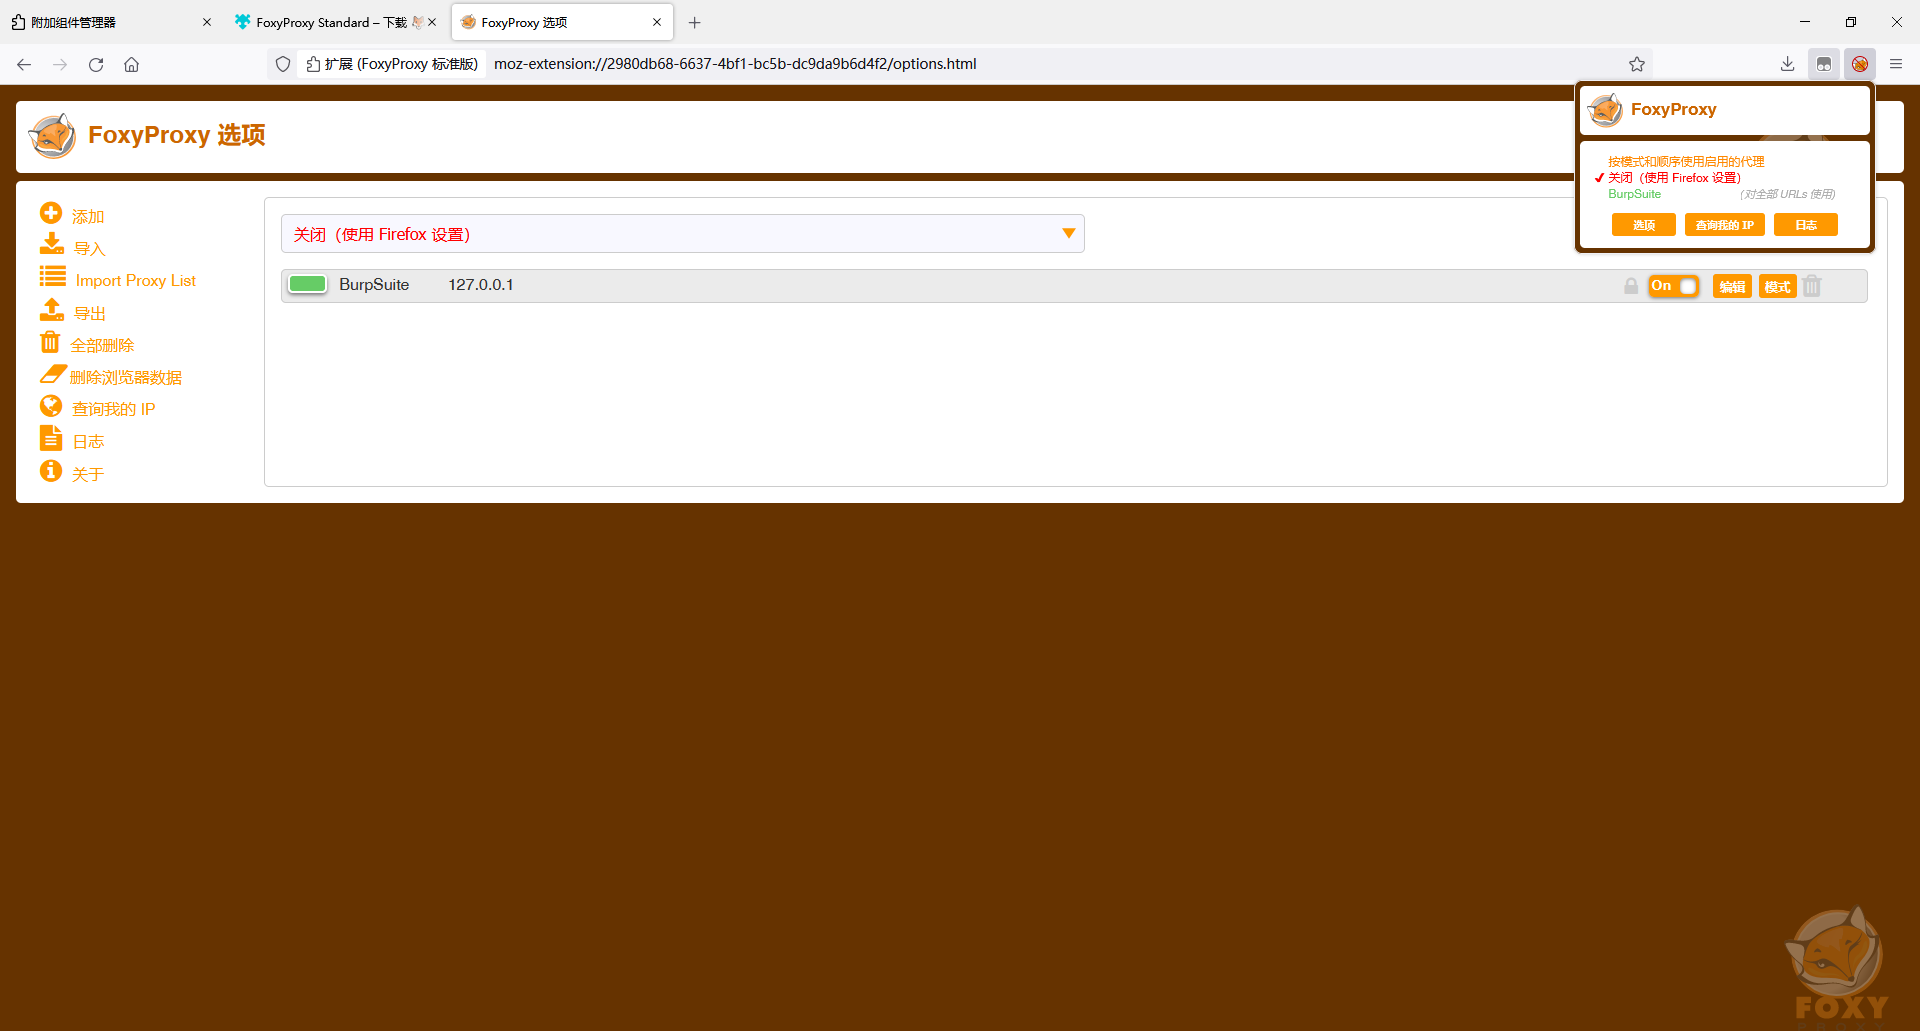Select 按模式和顺序使用启用的代理 in the FoxyProxy popup
This screenshot has width=1920, height=1031.
coord(1686,161)
